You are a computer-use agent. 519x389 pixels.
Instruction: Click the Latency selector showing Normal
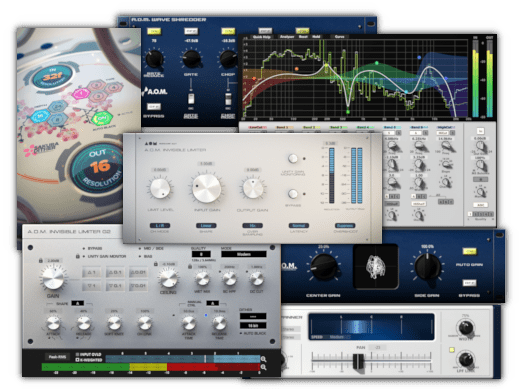[299, 226]
